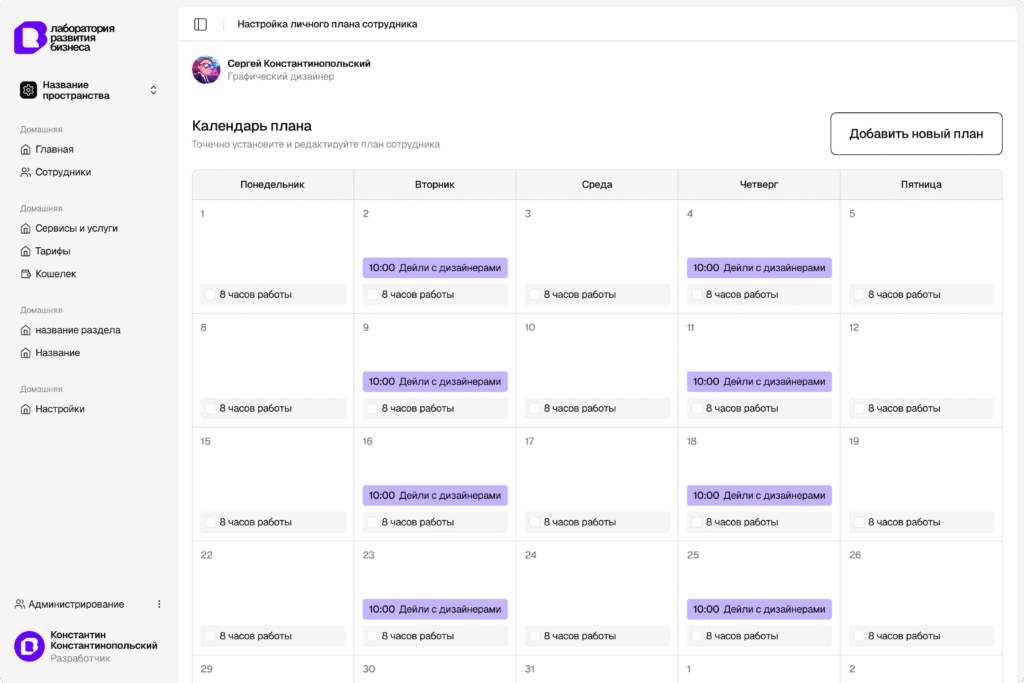
Task: Toggle the sidebar panel icon
Action: (x=201, y=24)
